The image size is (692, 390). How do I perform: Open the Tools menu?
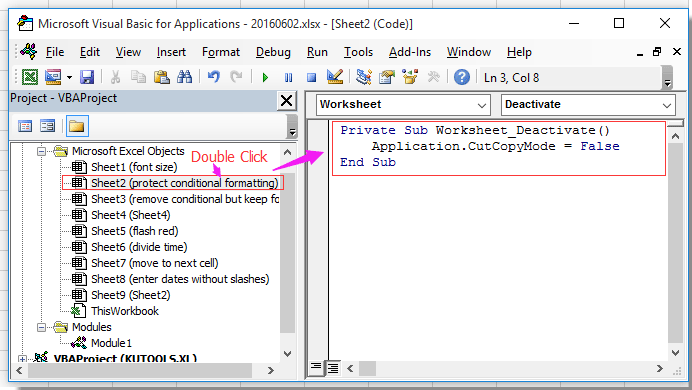pyautogui.click(x=358, y=52)
